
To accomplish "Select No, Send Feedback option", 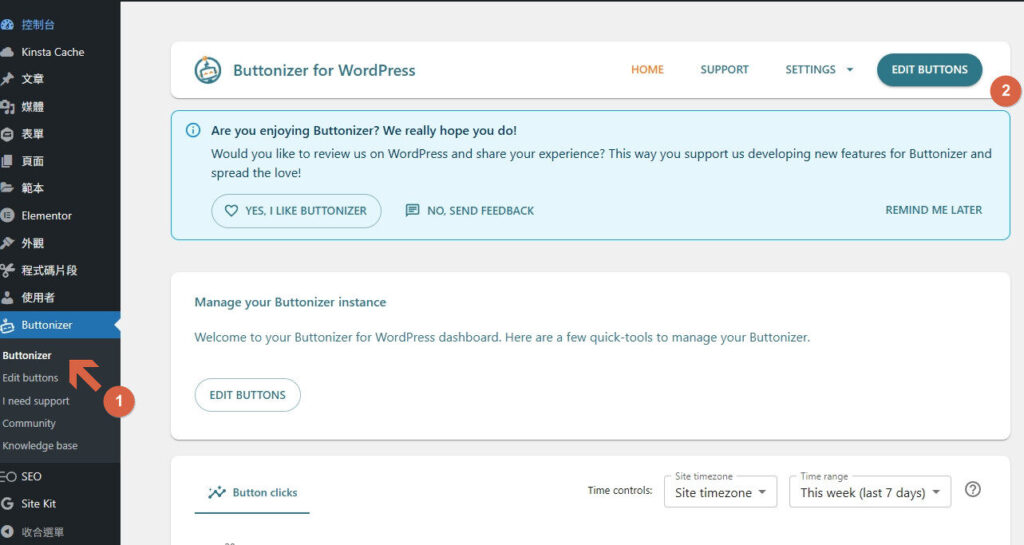I will point(470,211).
